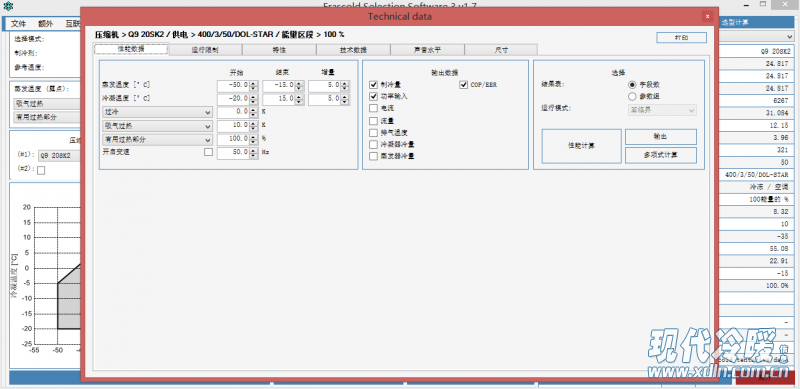Click the 性能计算 button
The height and width of the screenshot is (389, 800).
point(581,146)
